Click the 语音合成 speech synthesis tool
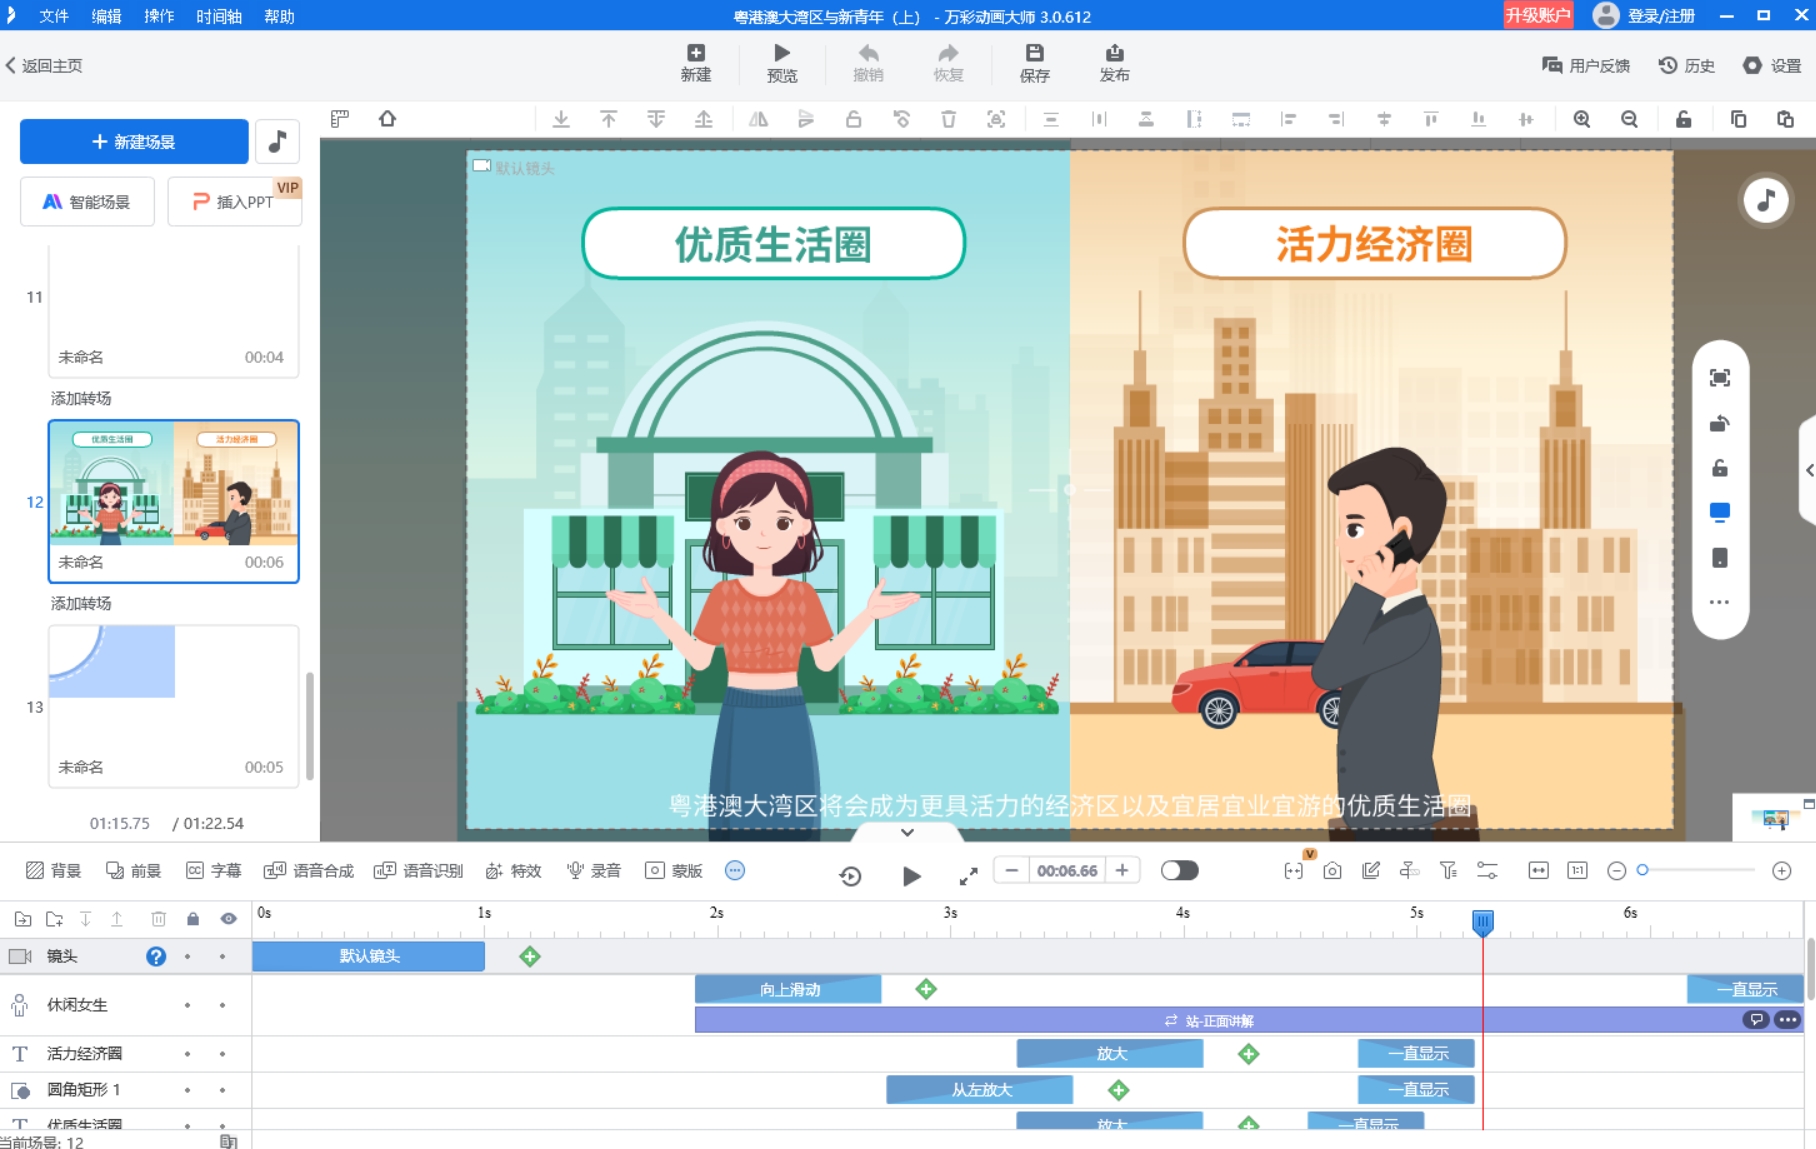Screen dimensions: 1816x1149 coord(308,871)
